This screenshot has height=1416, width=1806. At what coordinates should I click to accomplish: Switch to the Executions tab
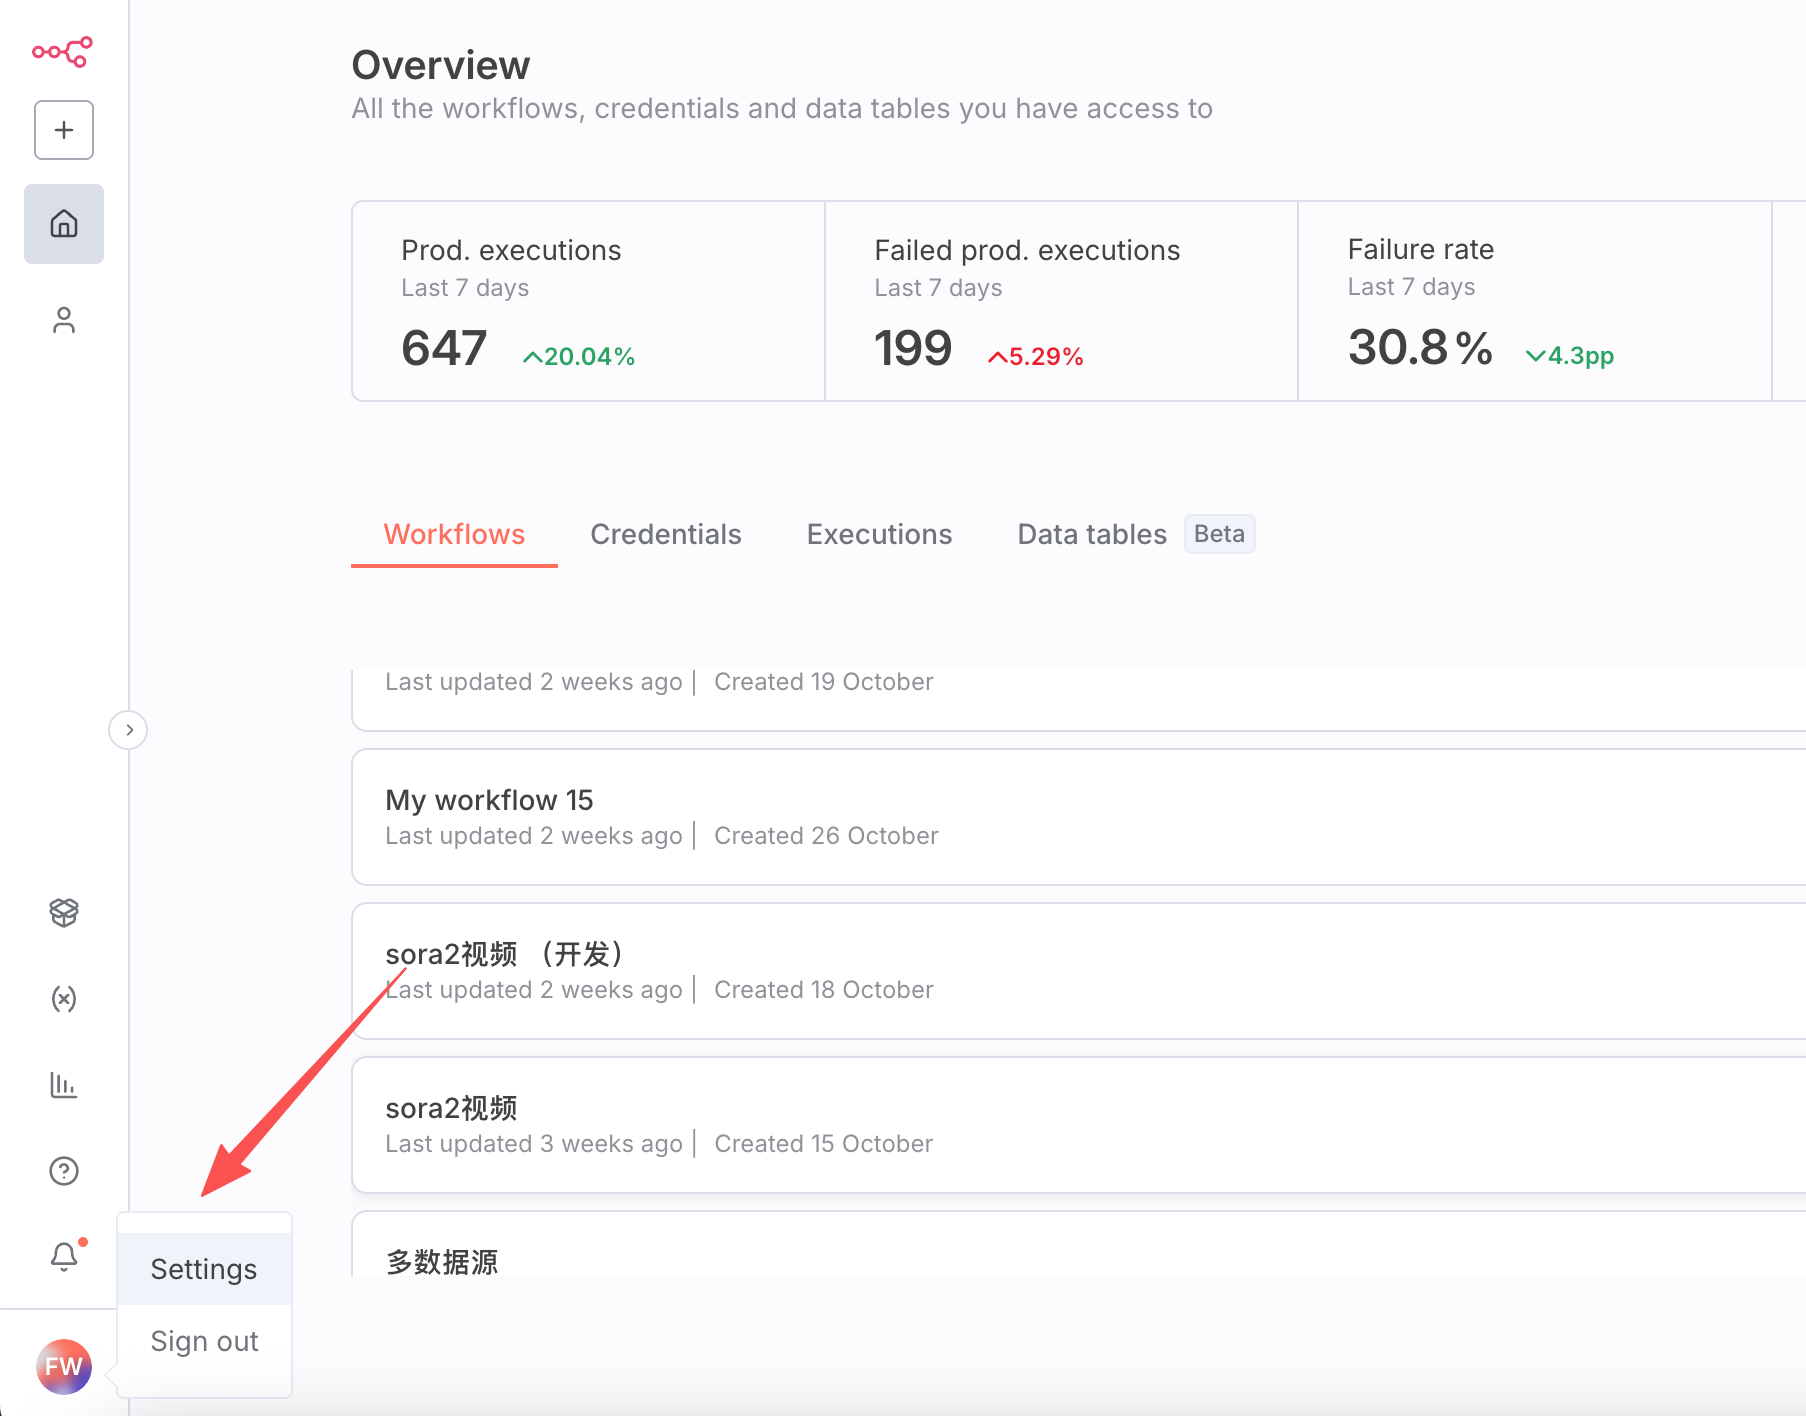(879, 534)
